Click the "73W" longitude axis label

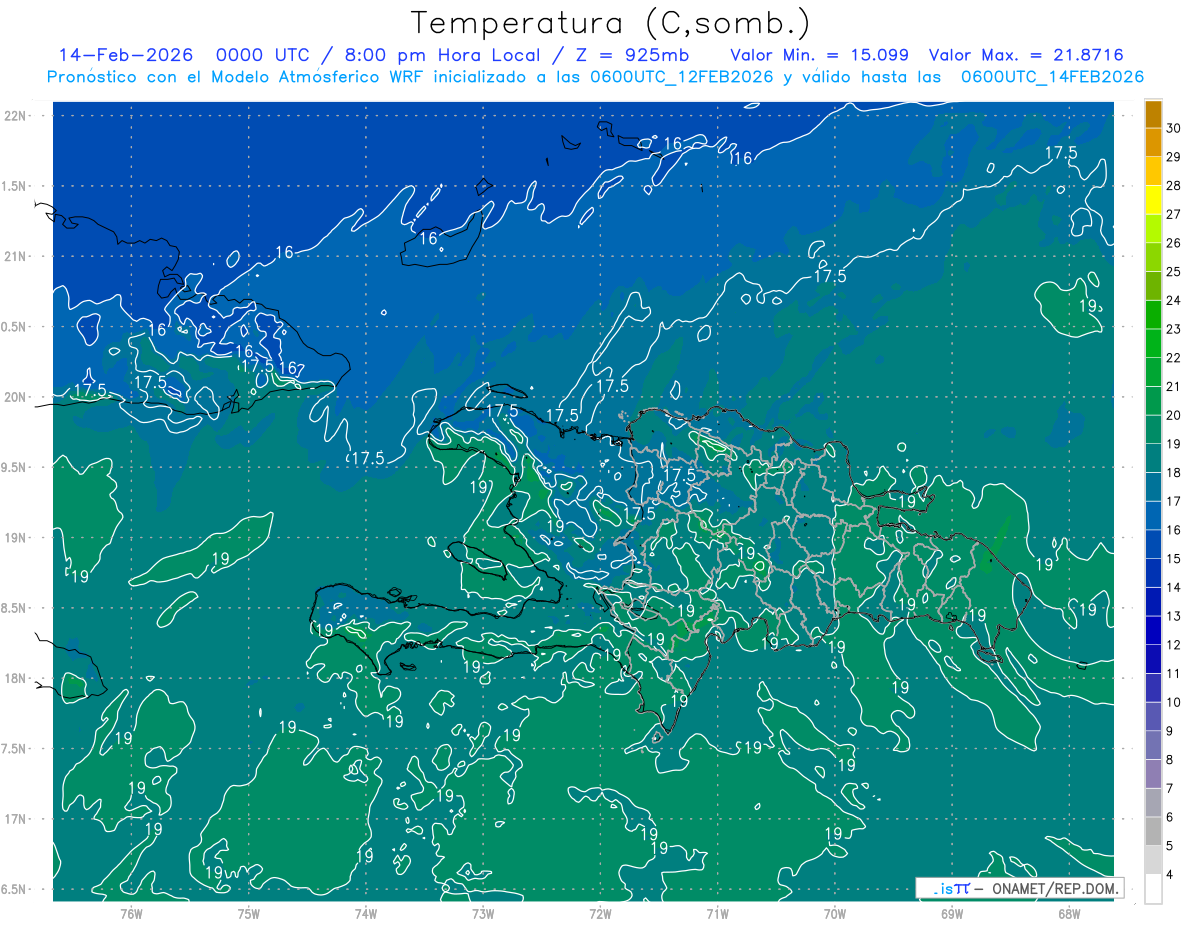click(483, 913)
